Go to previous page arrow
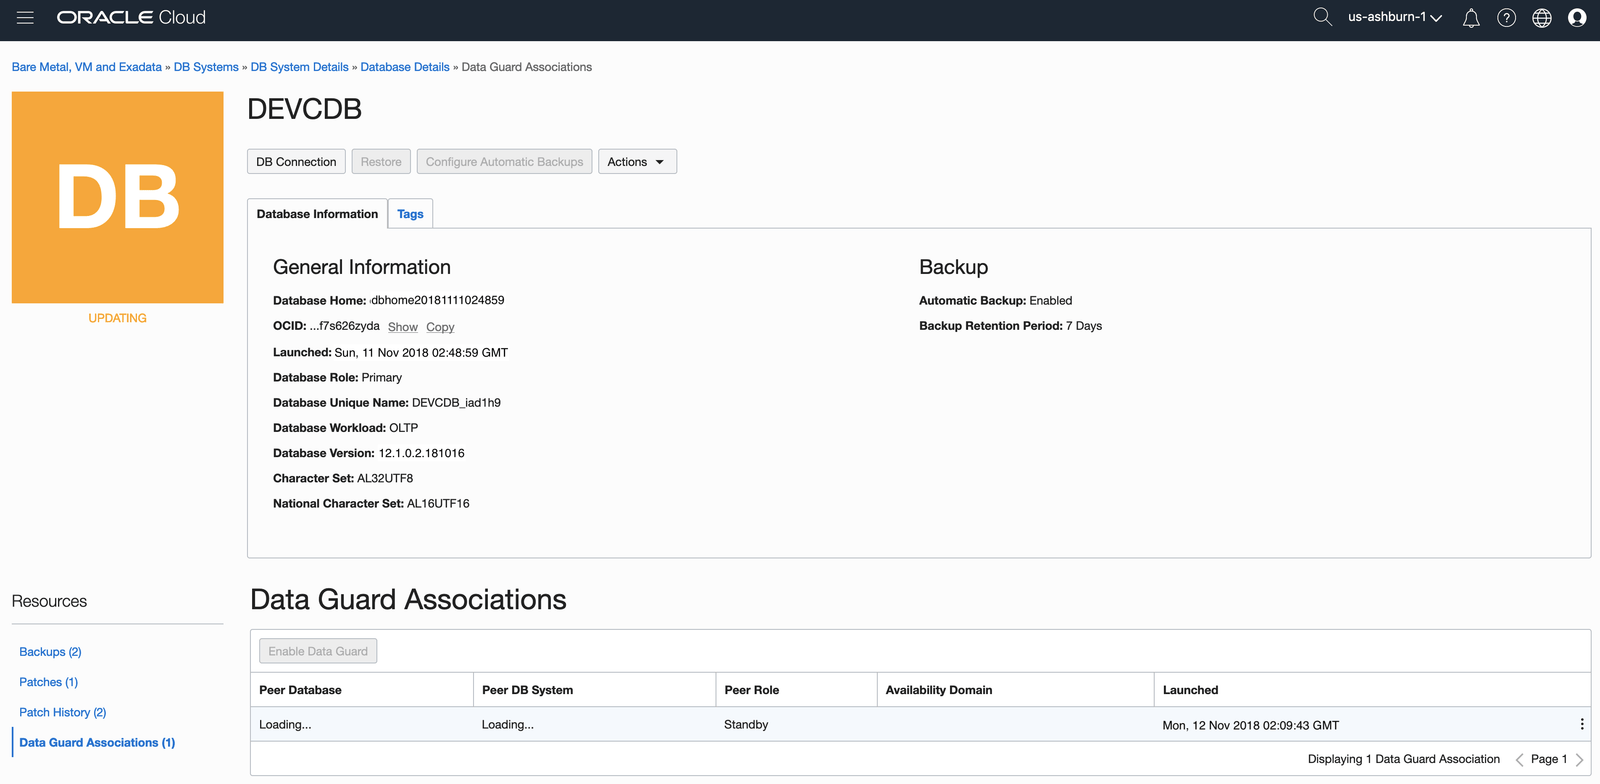 (x=1519, y=760)
